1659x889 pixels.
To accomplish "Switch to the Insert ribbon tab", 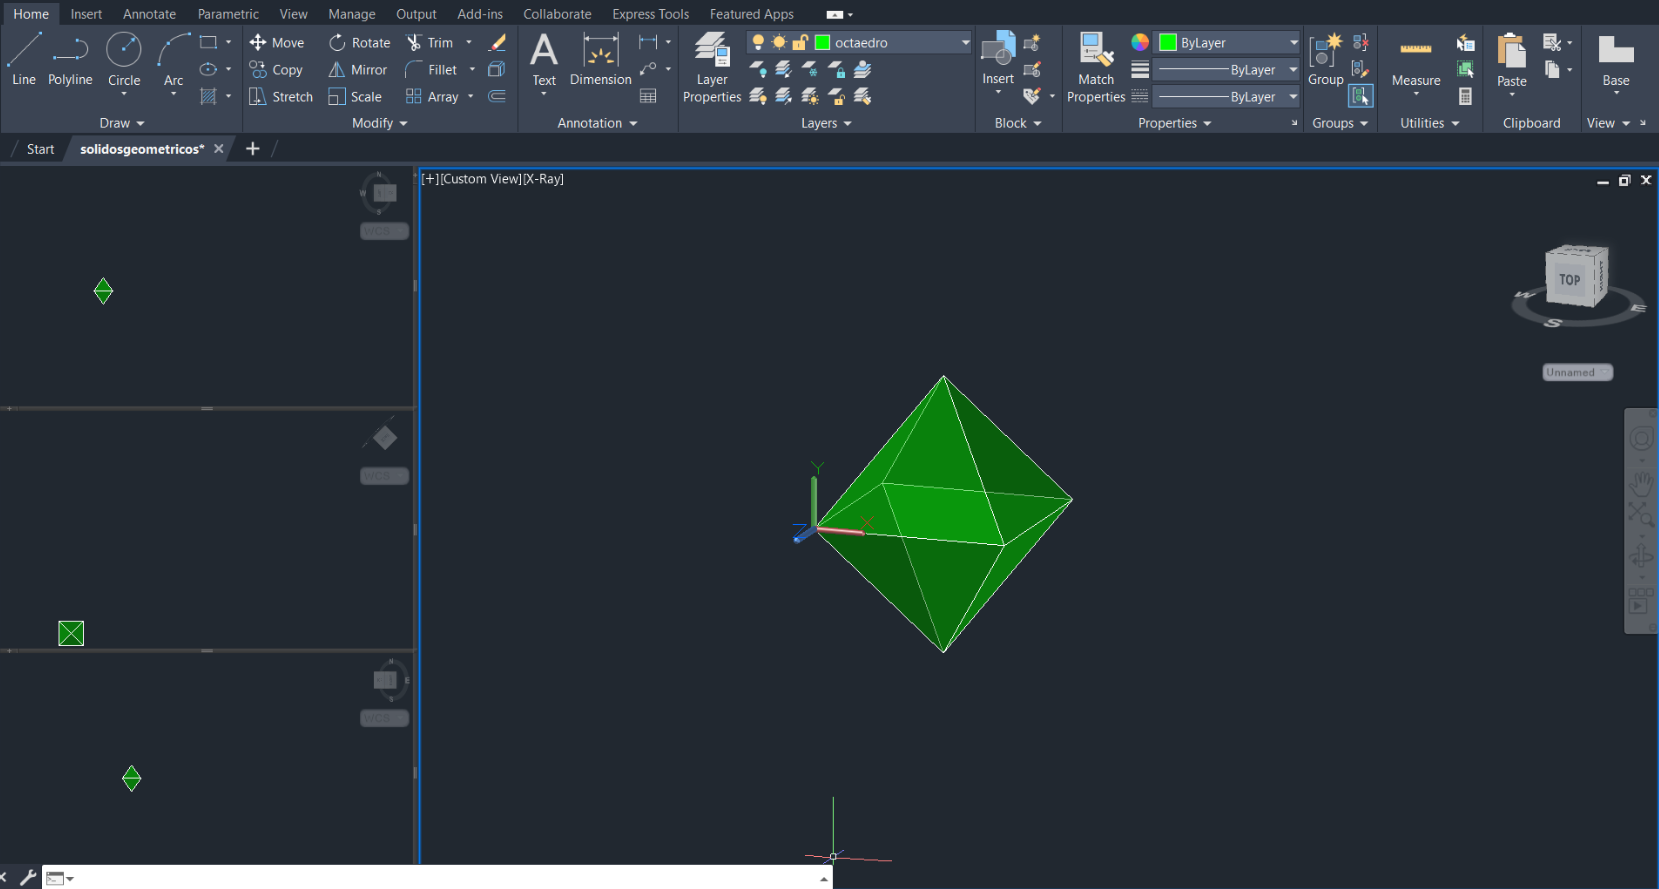I will click(86, 14).
